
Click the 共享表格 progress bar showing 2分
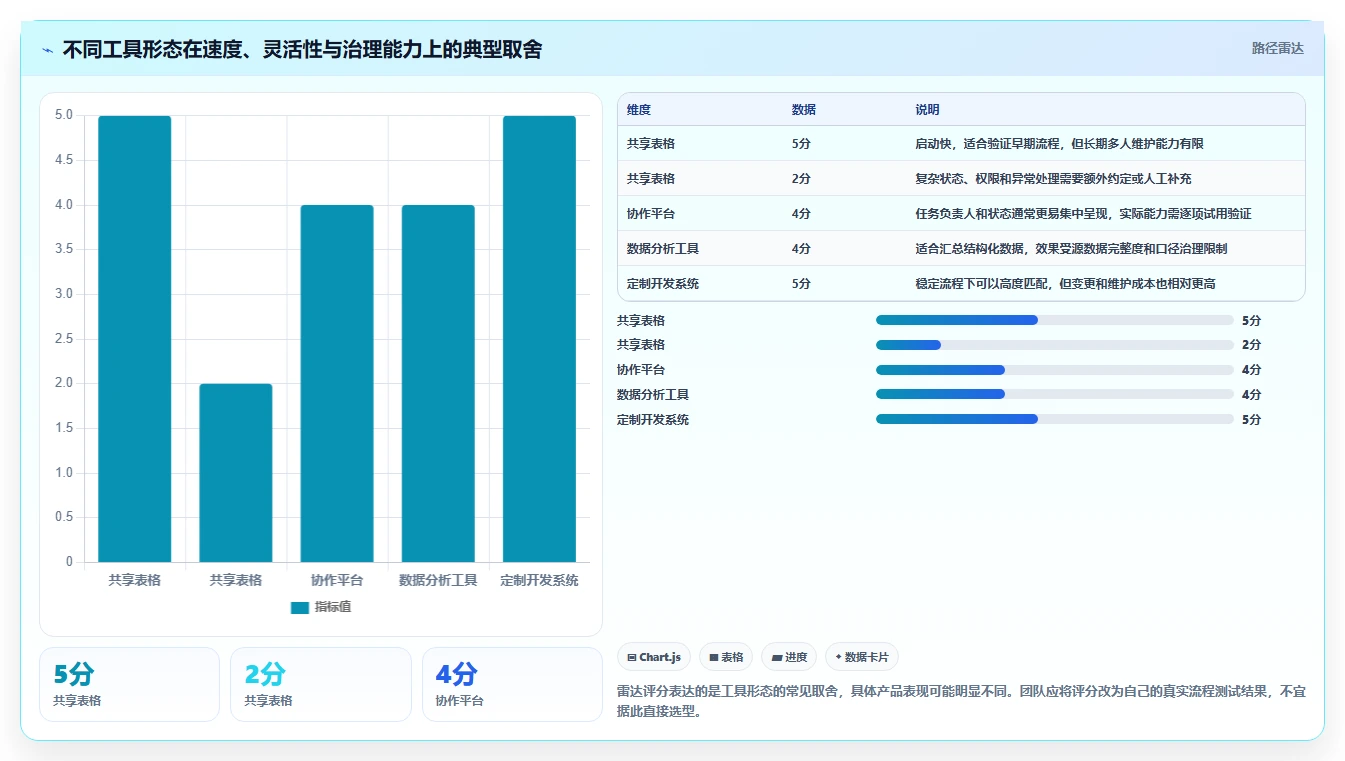[1054, 345]
